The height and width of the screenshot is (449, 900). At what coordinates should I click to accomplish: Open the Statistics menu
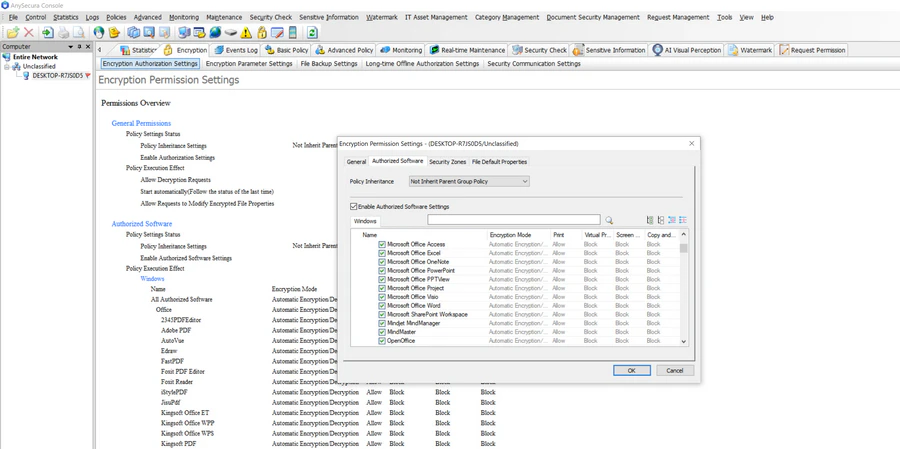click(x=65, y=17)
